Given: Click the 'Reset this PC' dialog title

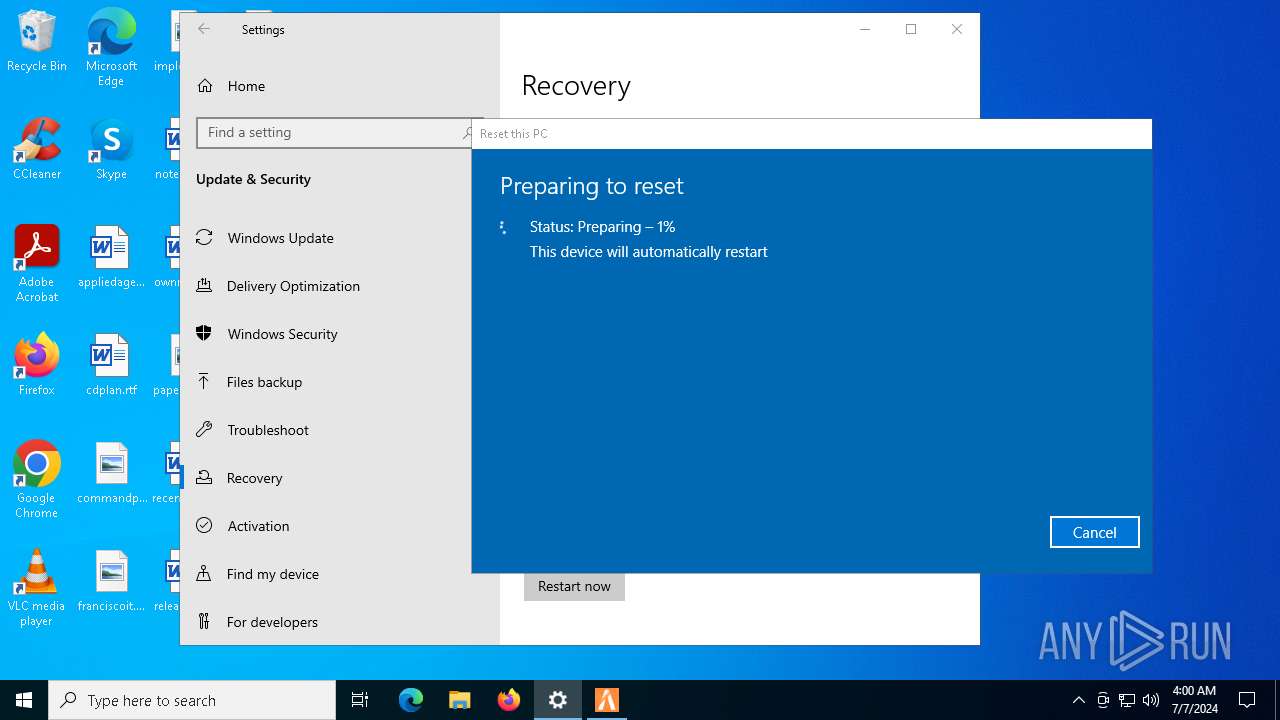Looking at the screenshot, I should [514, 134].
